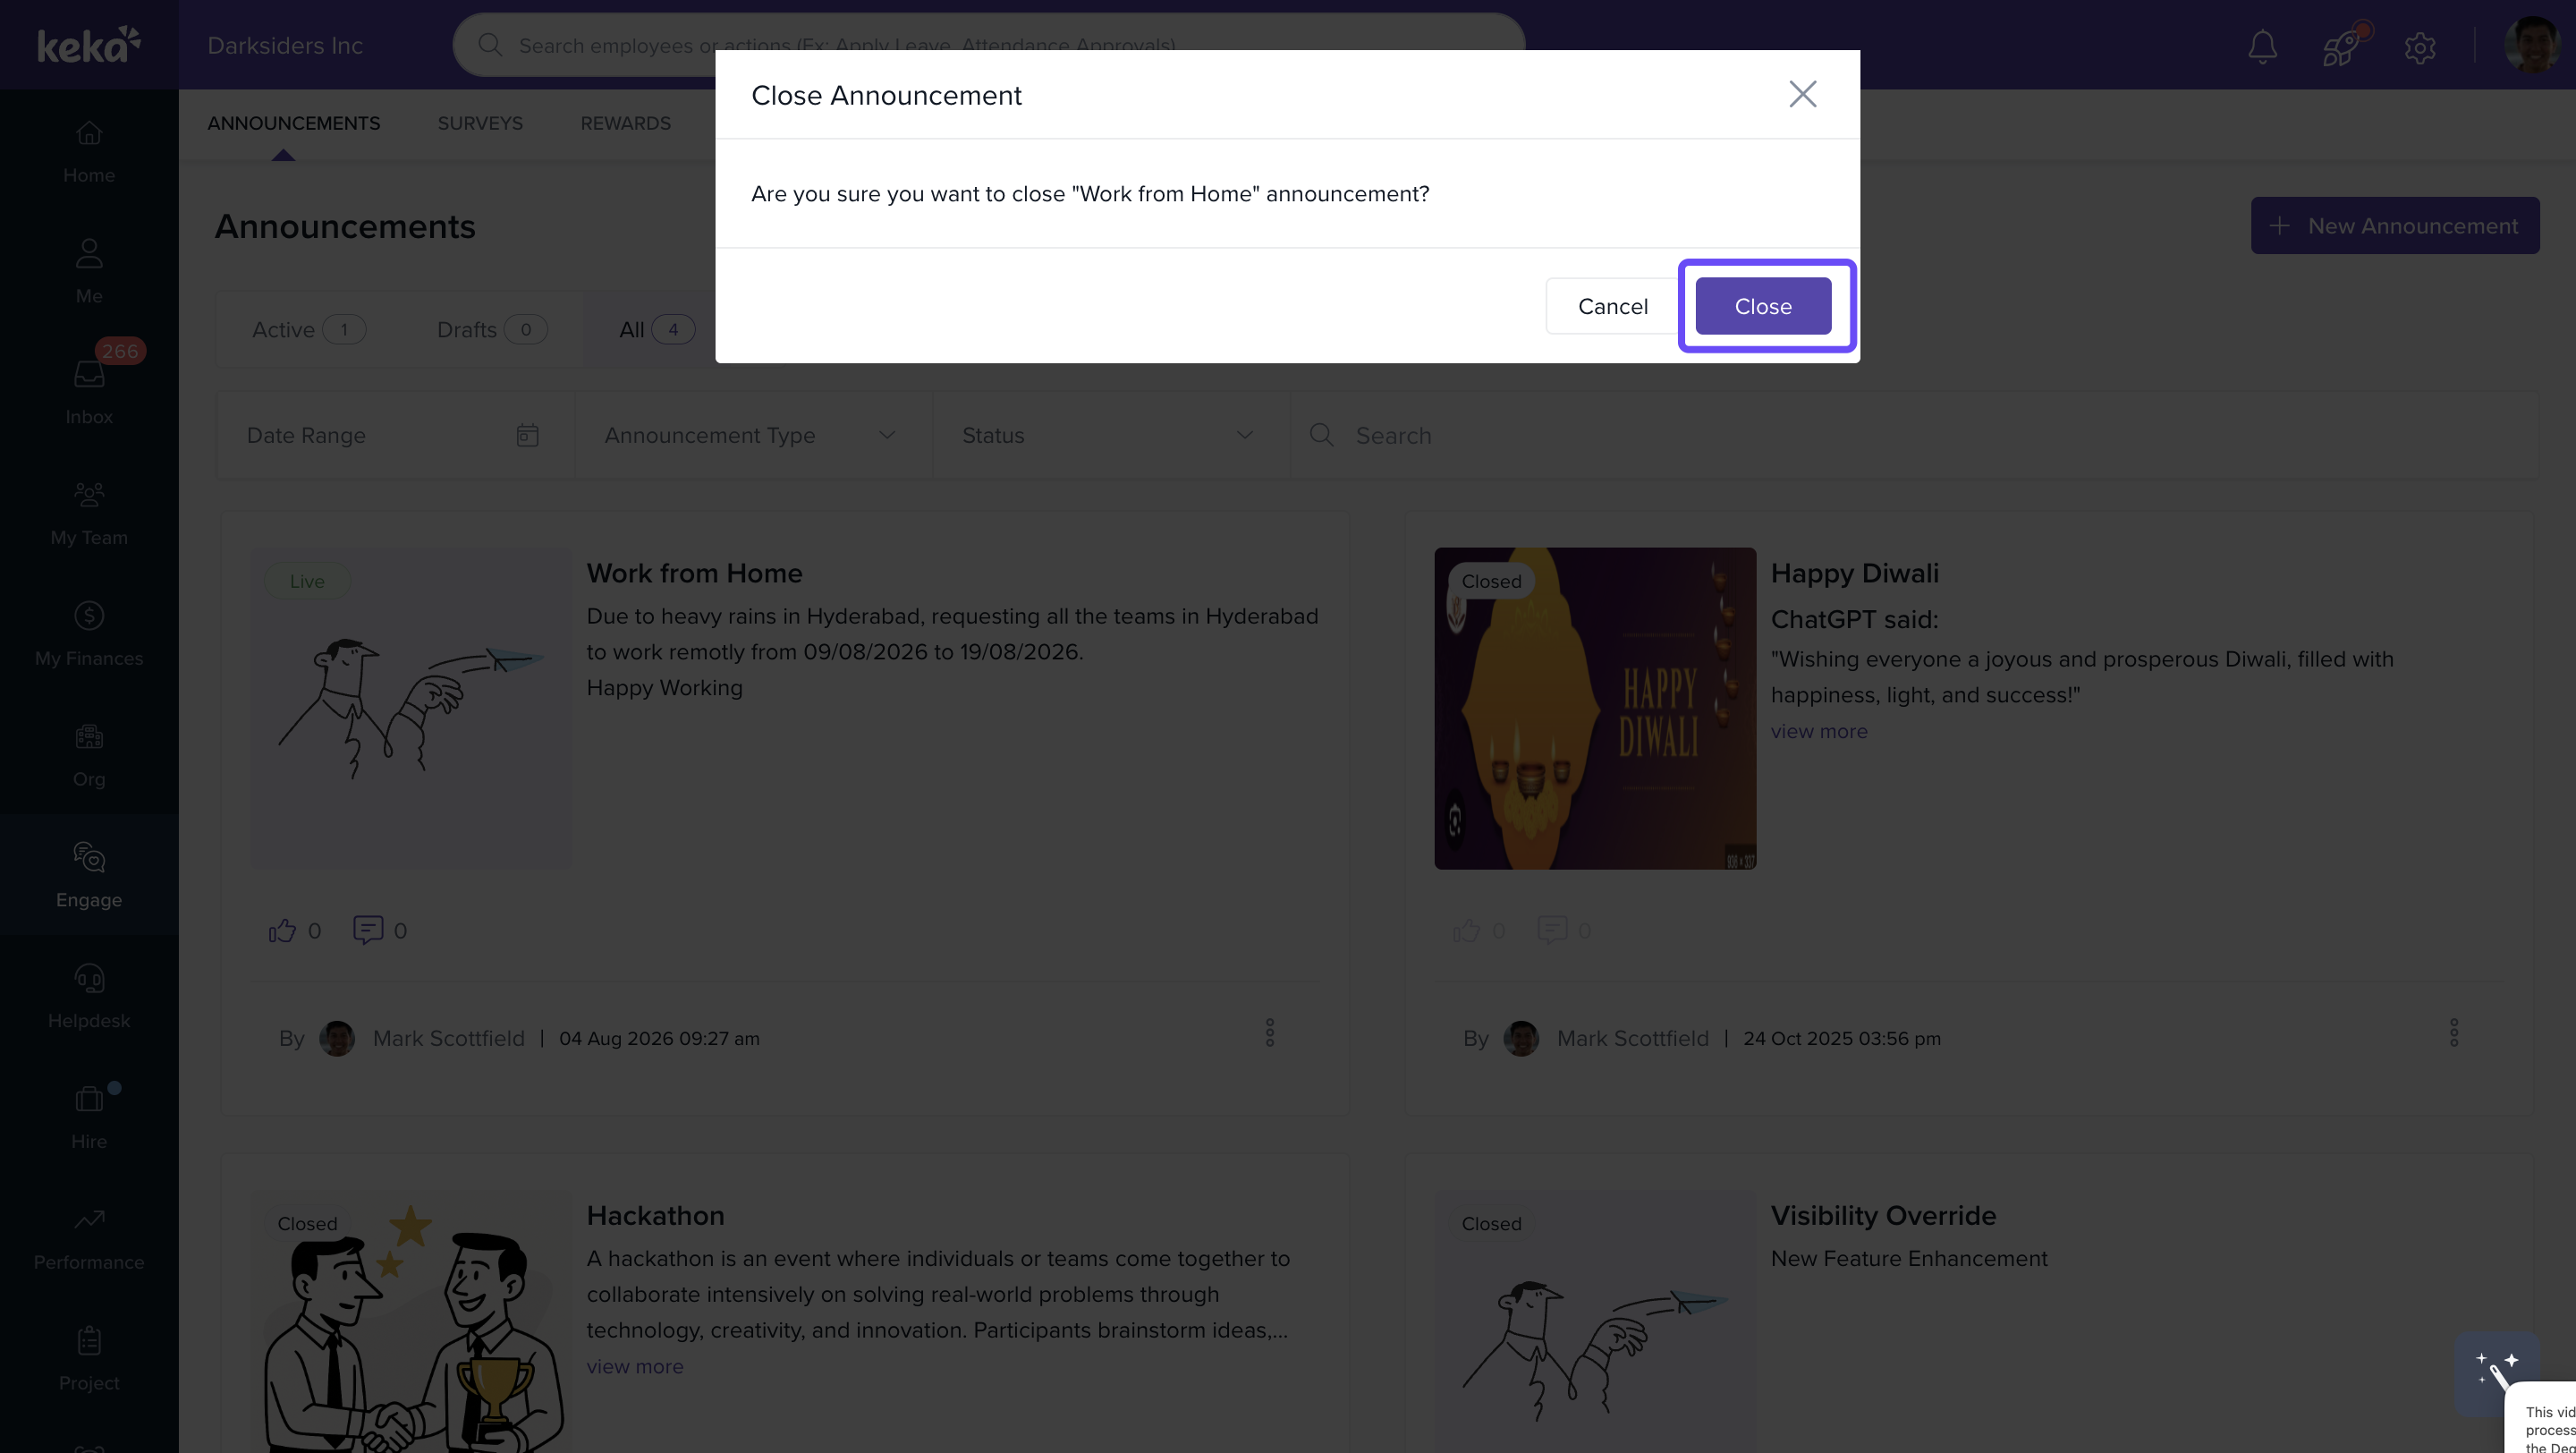Expand the Announcement Type dropdown

pos(754,435)
